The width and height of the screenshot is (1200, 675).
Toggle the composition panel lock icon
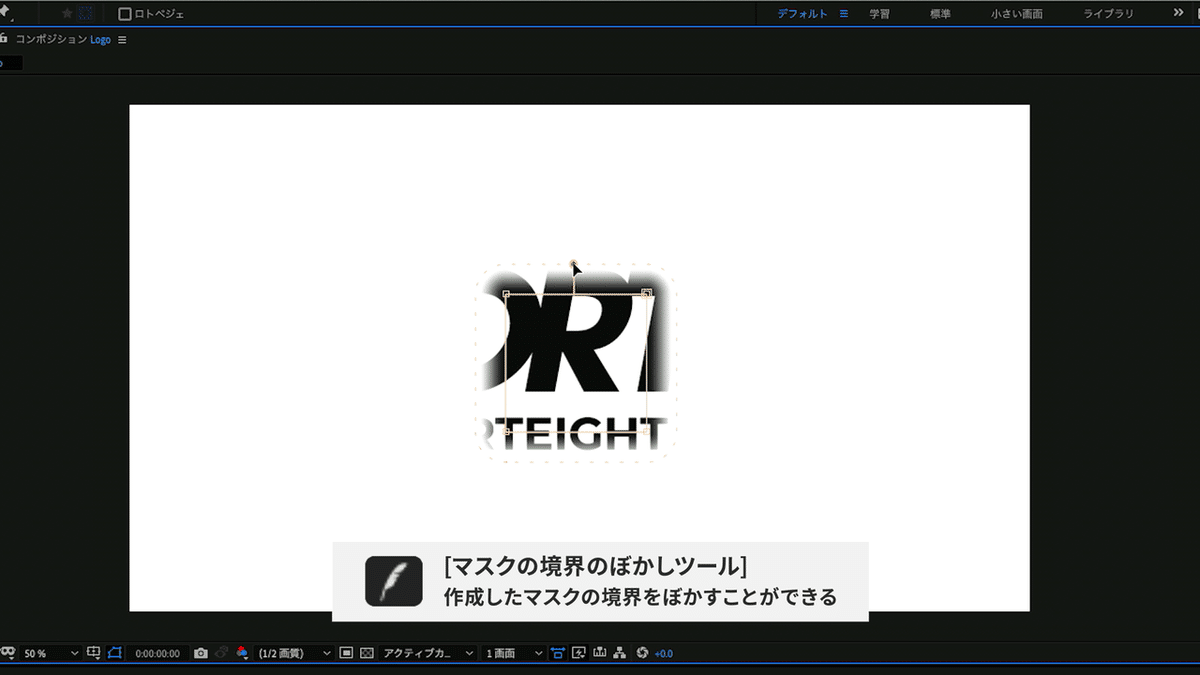[x=4, y=39]
